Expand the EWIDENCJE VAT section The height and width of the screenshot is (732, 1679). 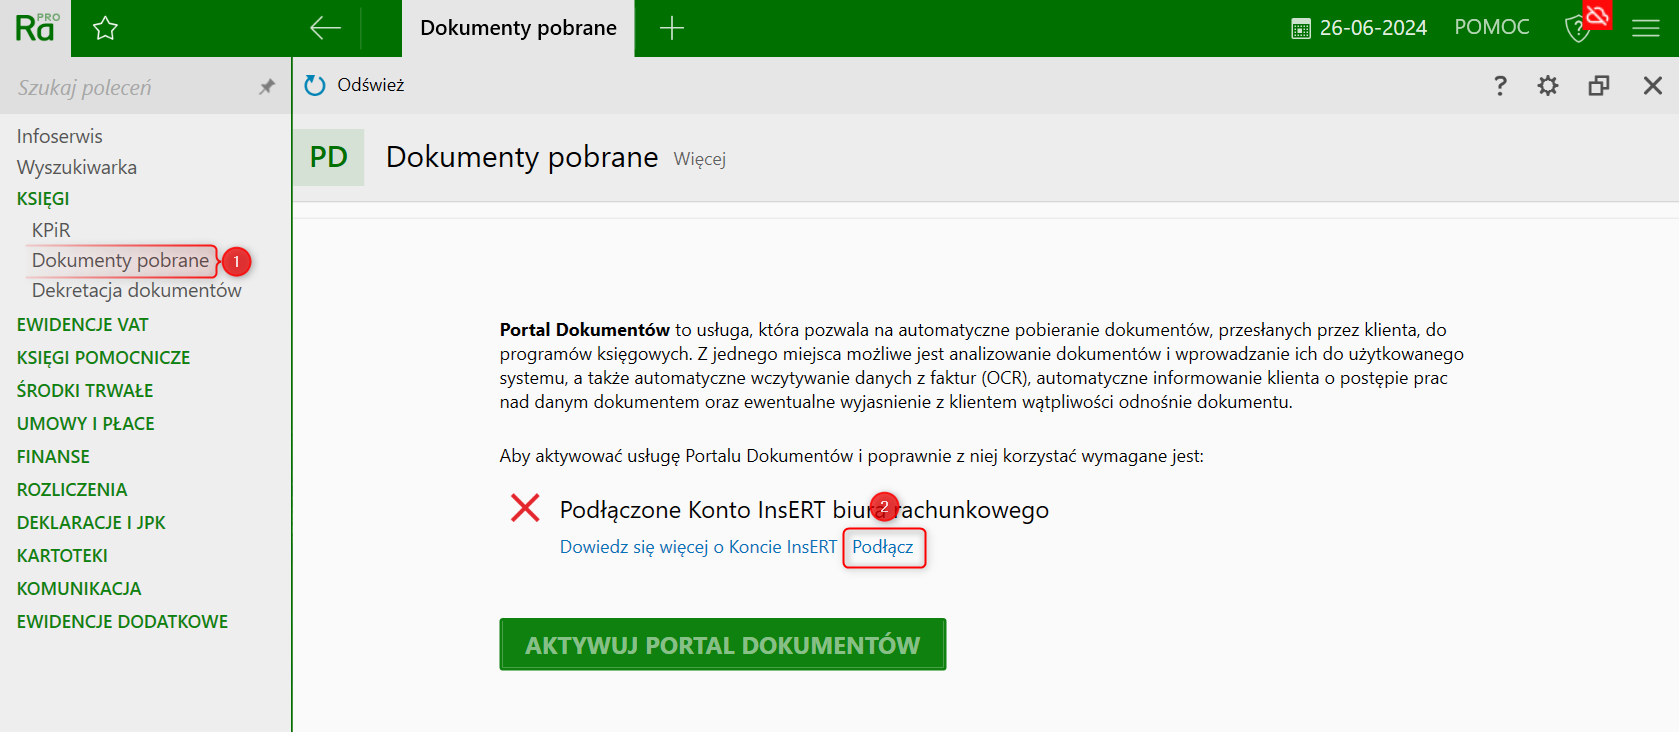[82, 325]
